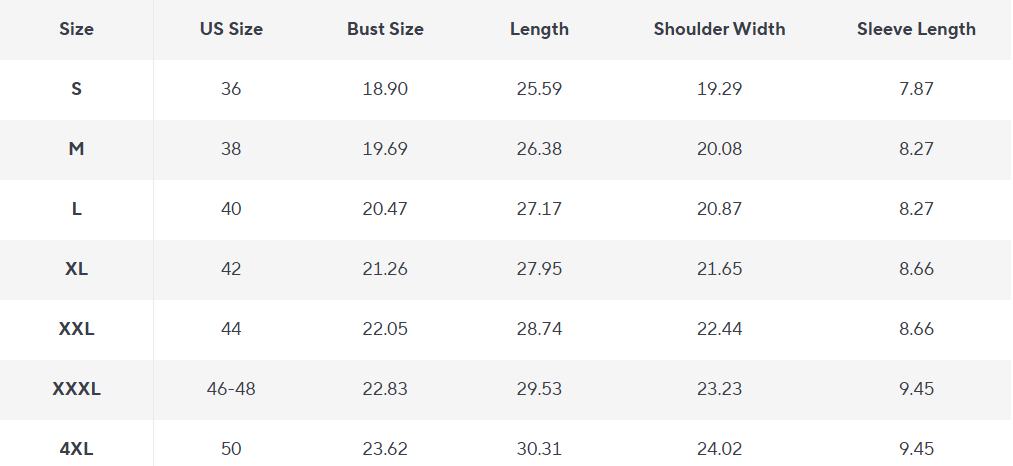Select the XXXL size row label

coord(76,389)
